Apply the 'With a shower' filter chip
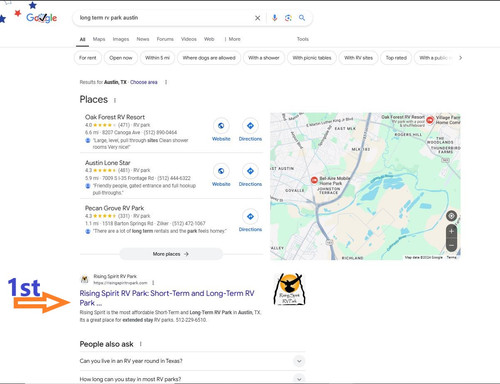500x384 pixels. tap(264, 58)
